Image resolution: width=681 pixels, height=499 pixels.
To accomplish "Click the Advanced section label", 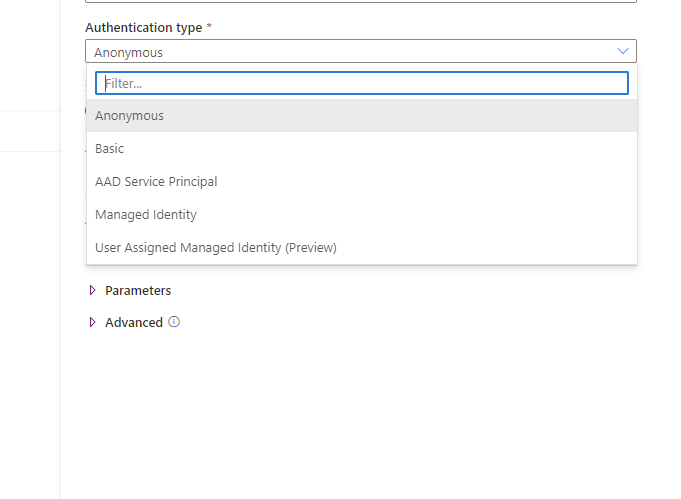I will point(134,323).
